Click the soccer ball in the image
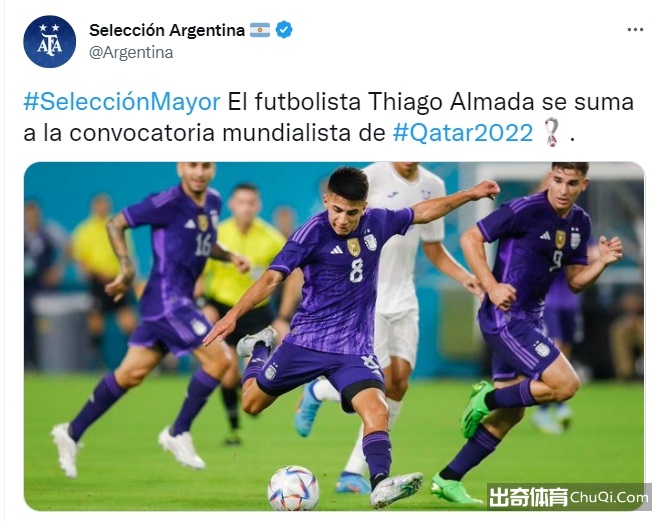Image resolution: width=662 pixels, height=521 pixels. click(293, 487)
